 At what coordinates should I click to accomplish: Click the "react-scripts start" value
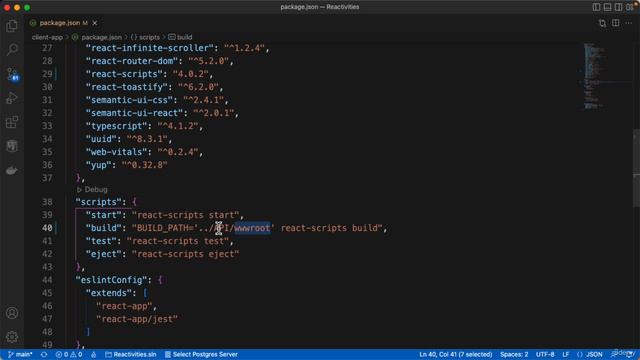(186, 215)
